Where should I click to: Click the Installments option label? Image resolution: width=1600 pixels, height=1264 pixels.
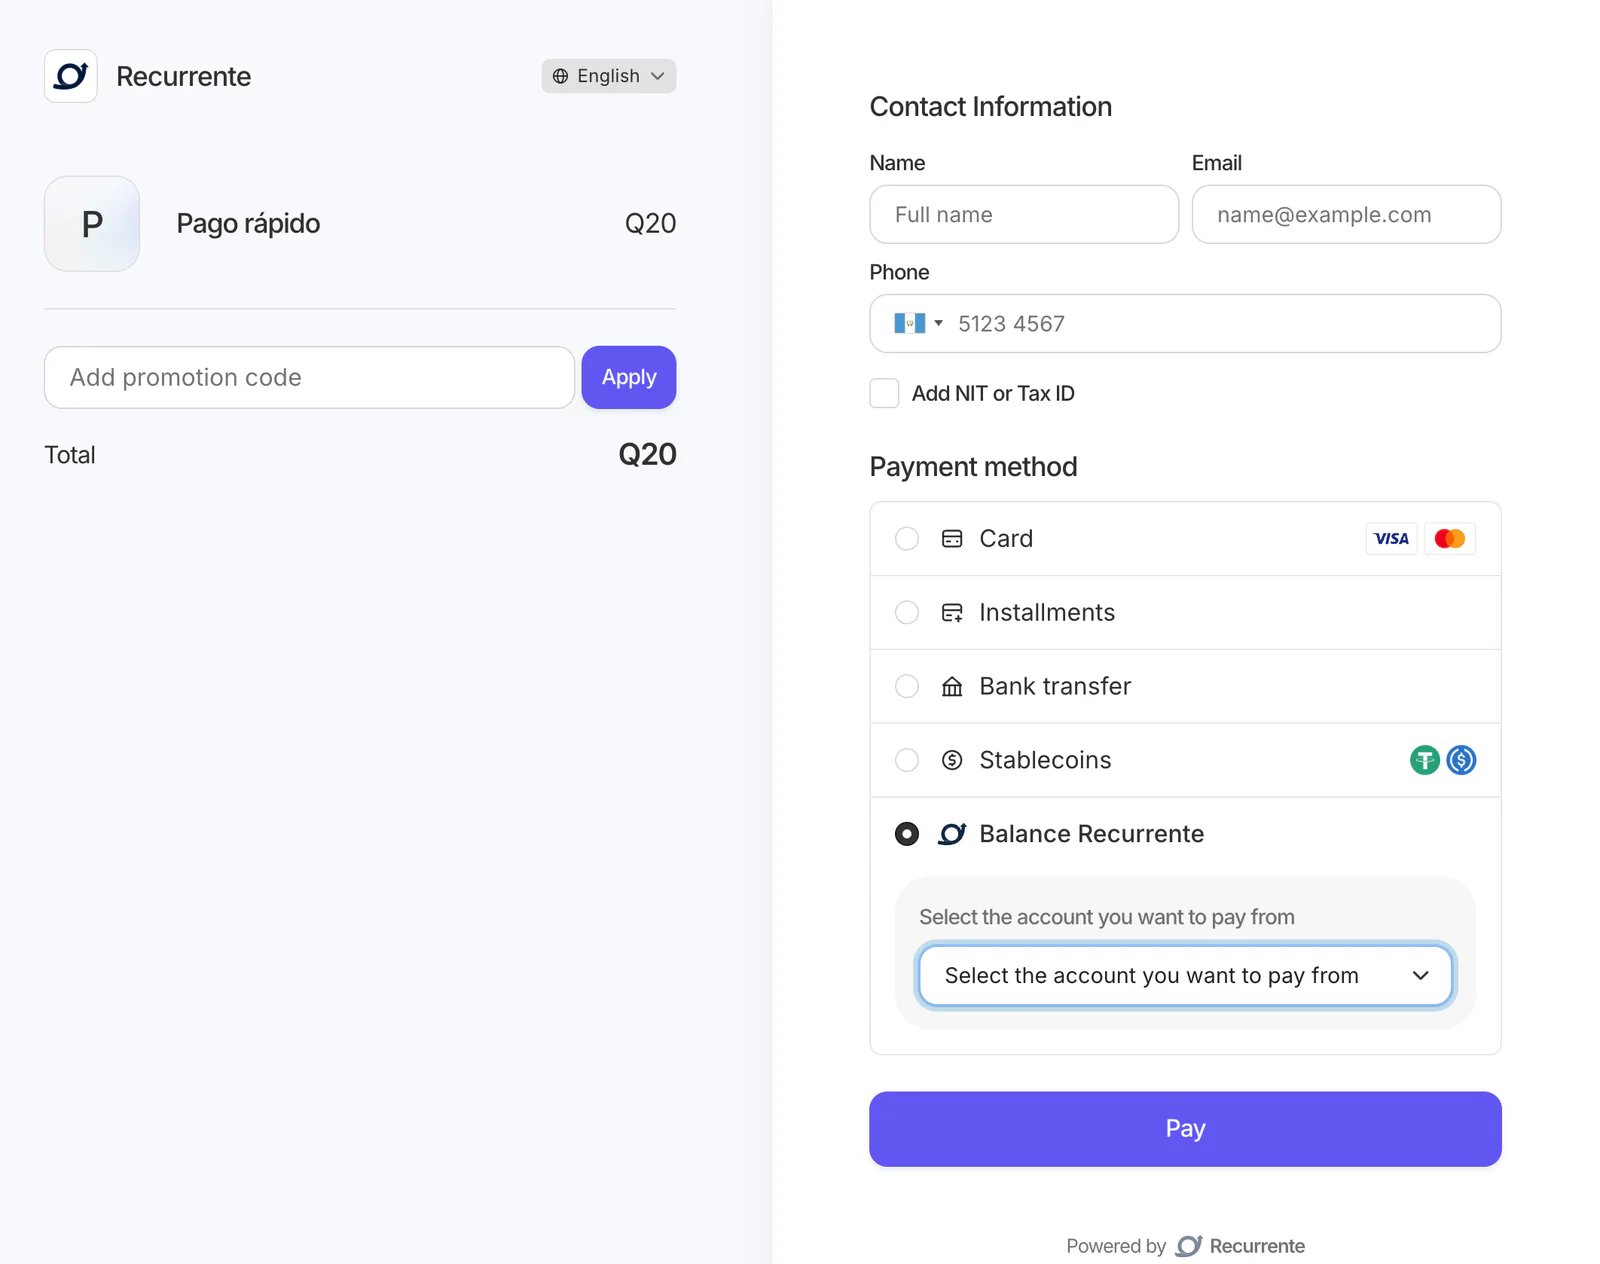(1047, 613)
